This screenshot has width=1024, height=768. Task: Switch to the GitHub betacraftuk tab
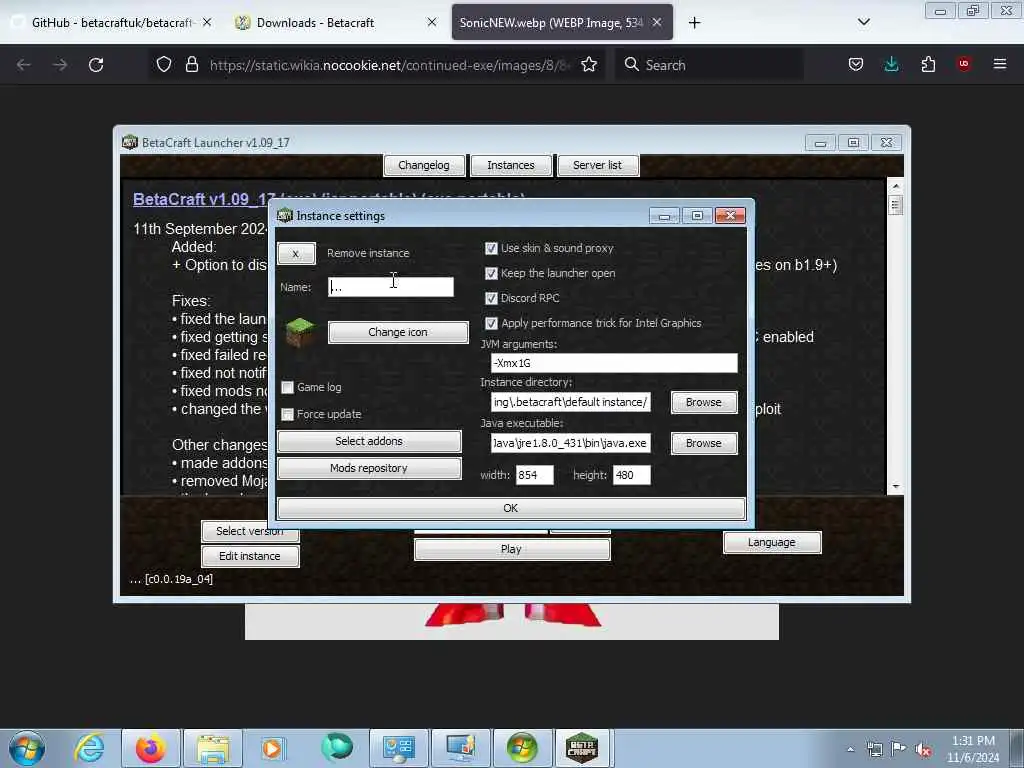click(112, 22)
